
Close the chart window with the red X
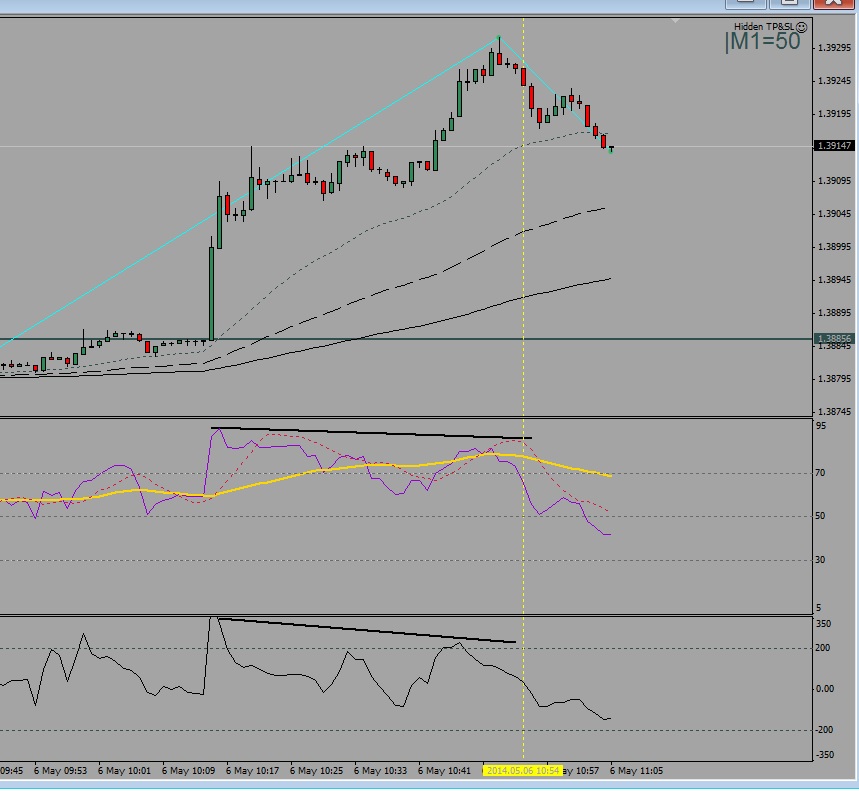834,3
